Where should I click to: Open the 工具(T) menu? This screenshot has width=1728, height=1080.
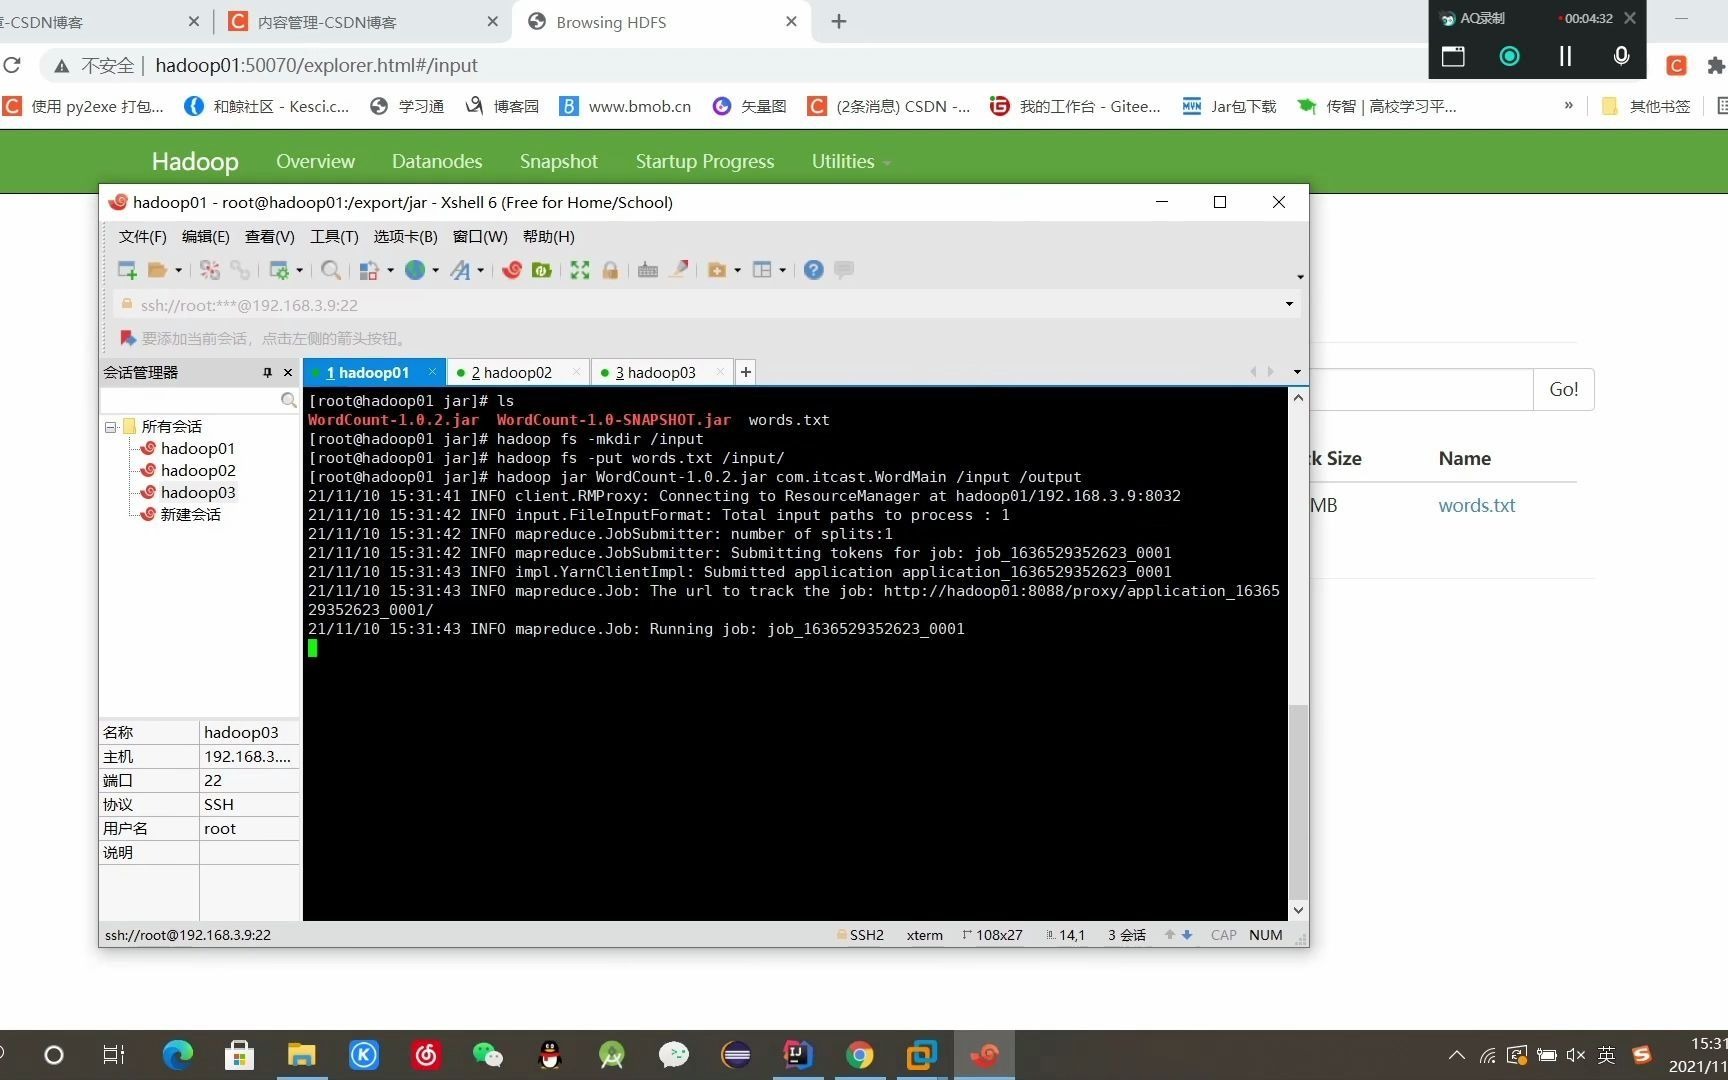[334, 237]
